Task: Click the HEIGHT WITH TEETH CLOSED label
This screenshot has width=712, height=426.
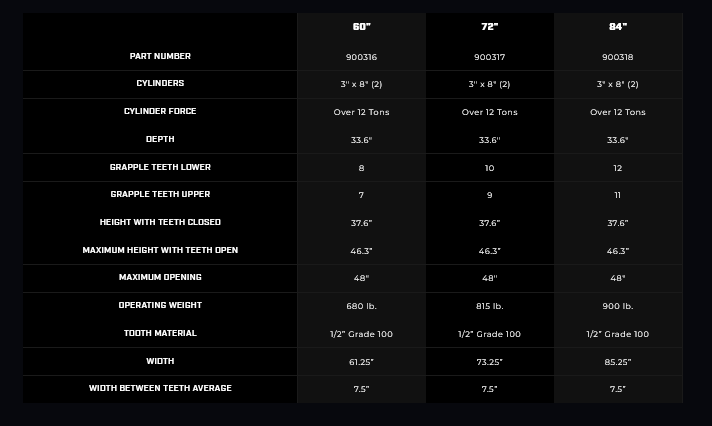Action: [160, 222]
